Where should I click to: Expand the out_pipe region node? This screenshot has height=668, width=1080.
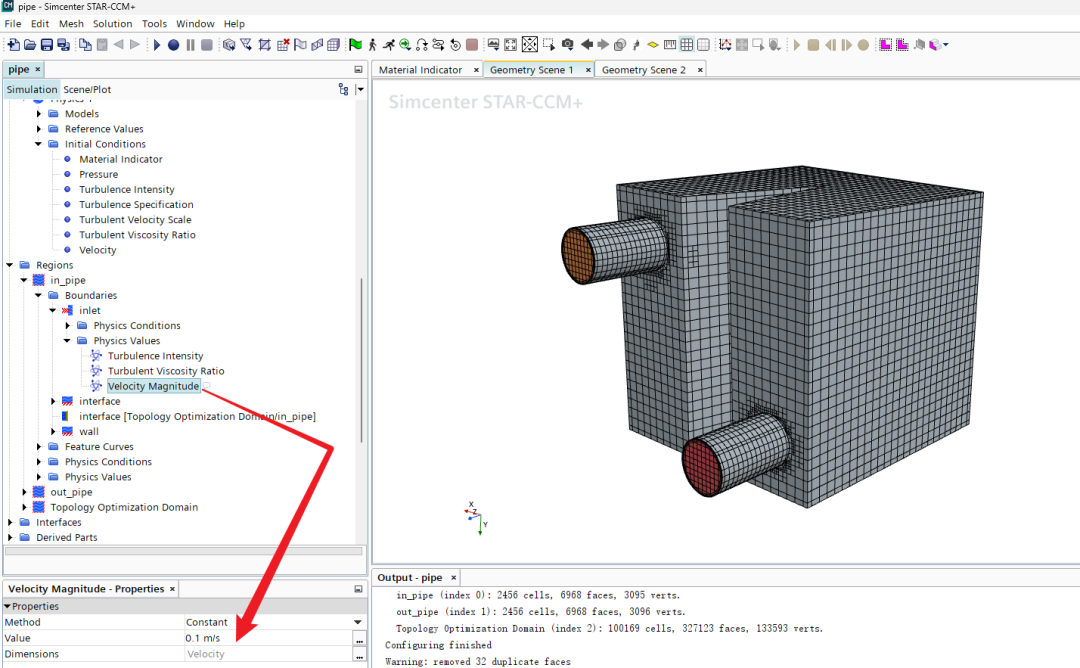point(24,492)
